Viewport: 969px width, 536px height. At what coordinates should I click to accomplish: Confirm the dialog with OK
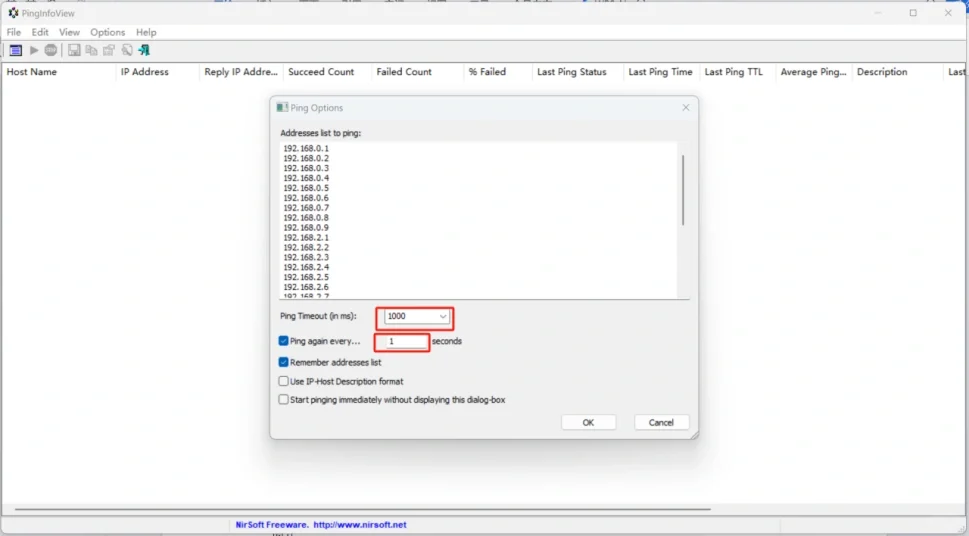tap(588, 423)
